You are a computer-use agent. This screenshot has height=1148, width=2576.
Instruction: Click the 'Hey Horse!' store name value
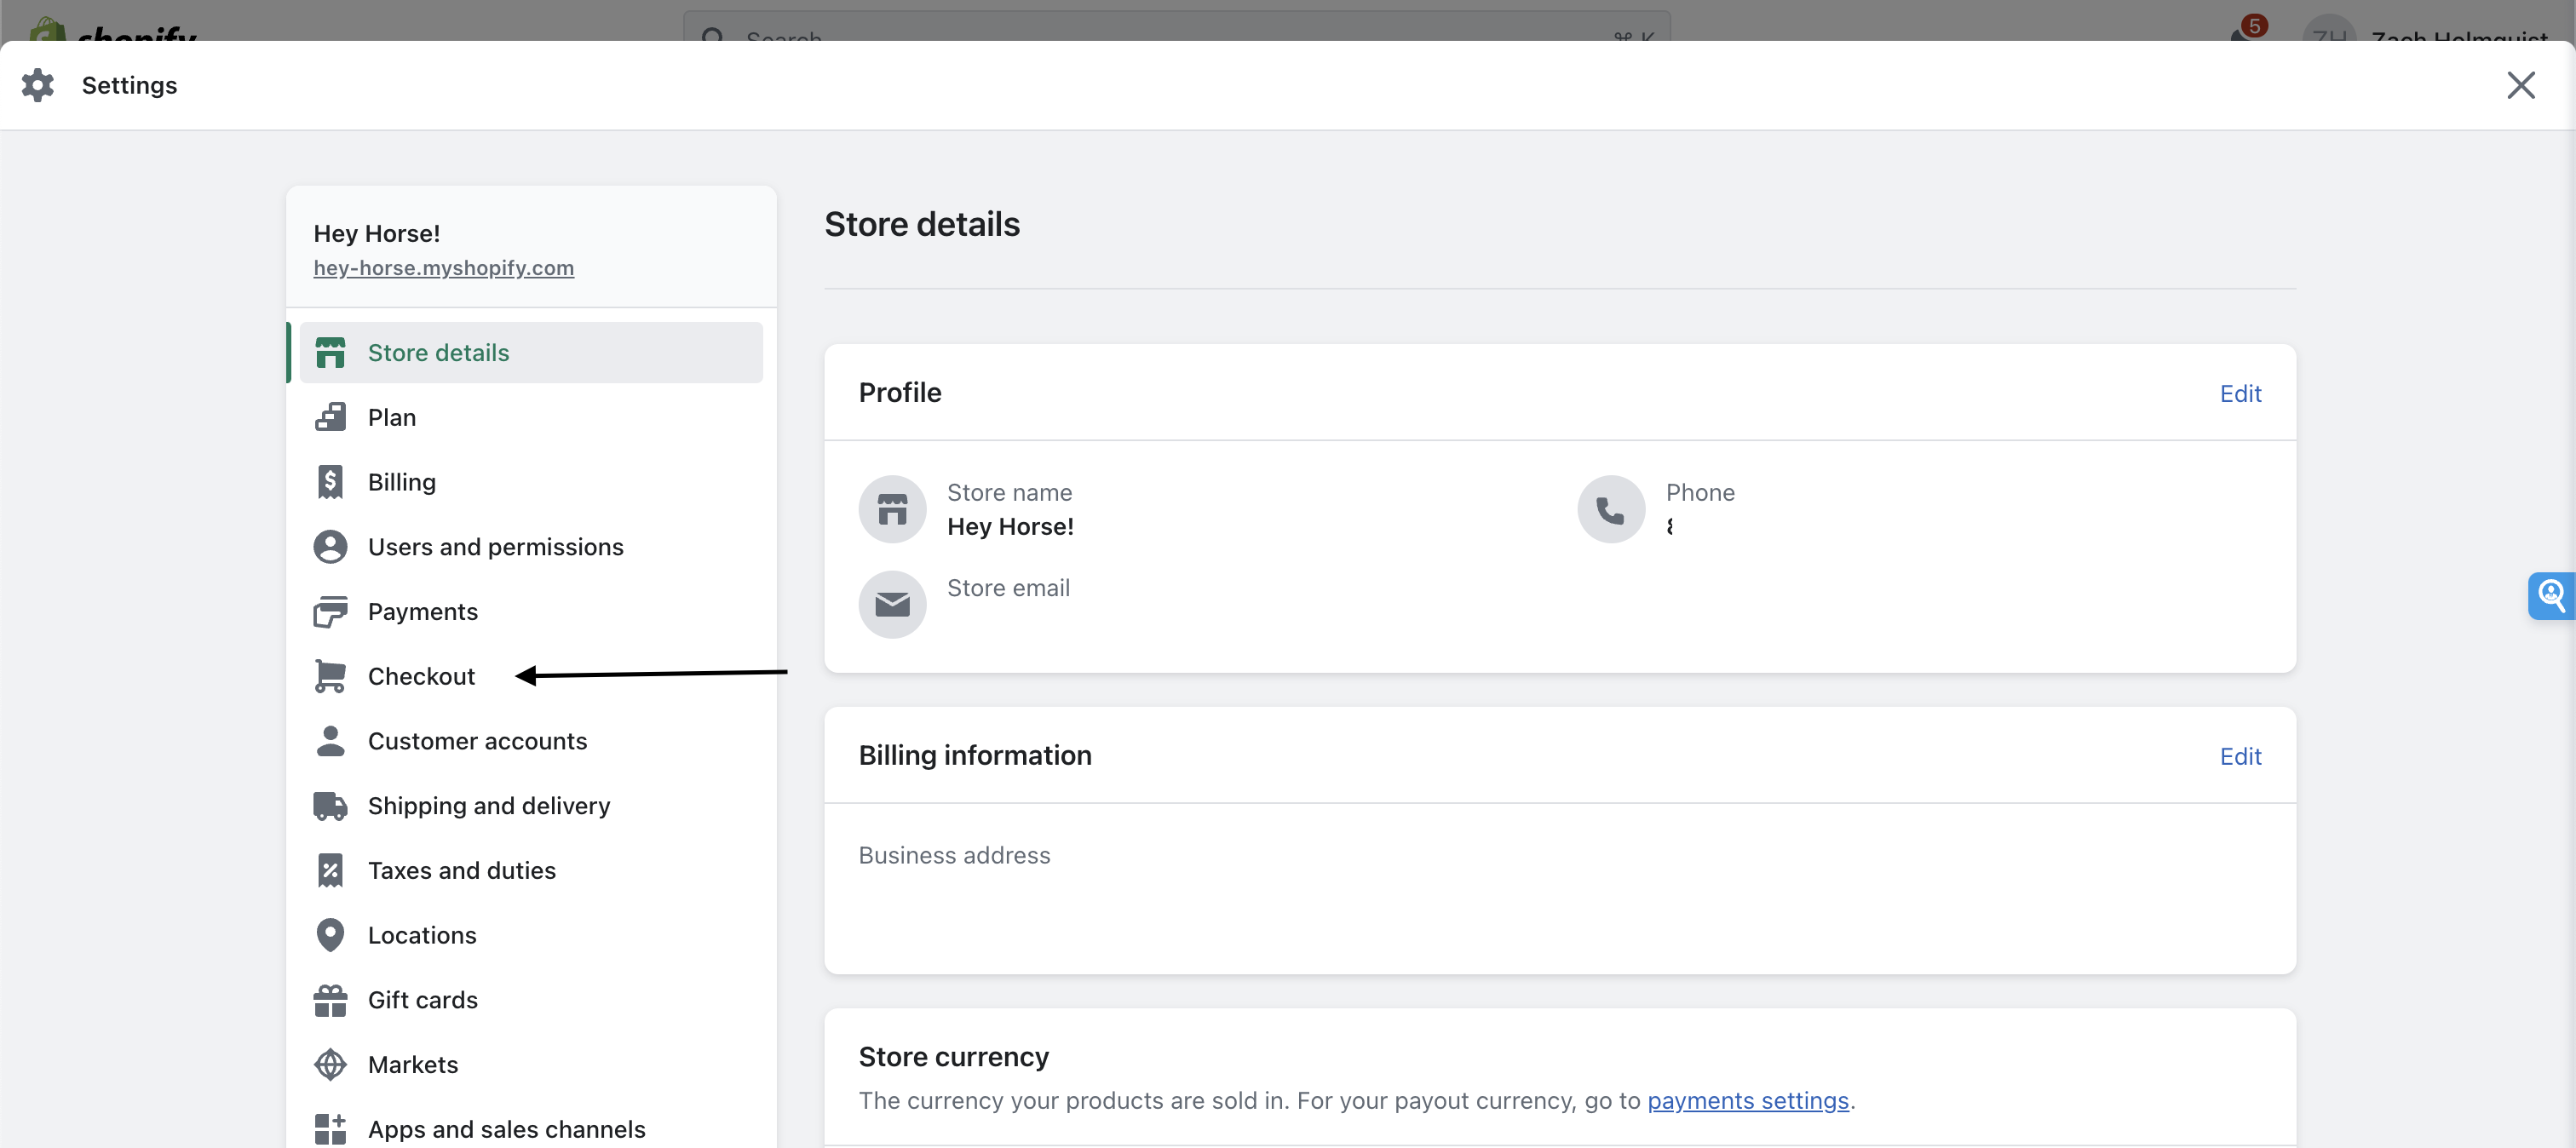pyautogui.click(x=1010, y=526)
